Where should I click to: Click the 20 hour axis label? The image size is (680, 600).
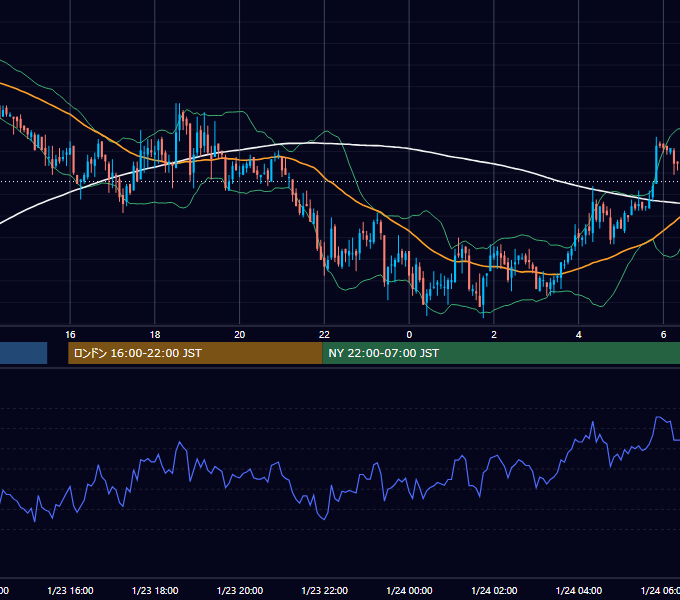(239, 335)
